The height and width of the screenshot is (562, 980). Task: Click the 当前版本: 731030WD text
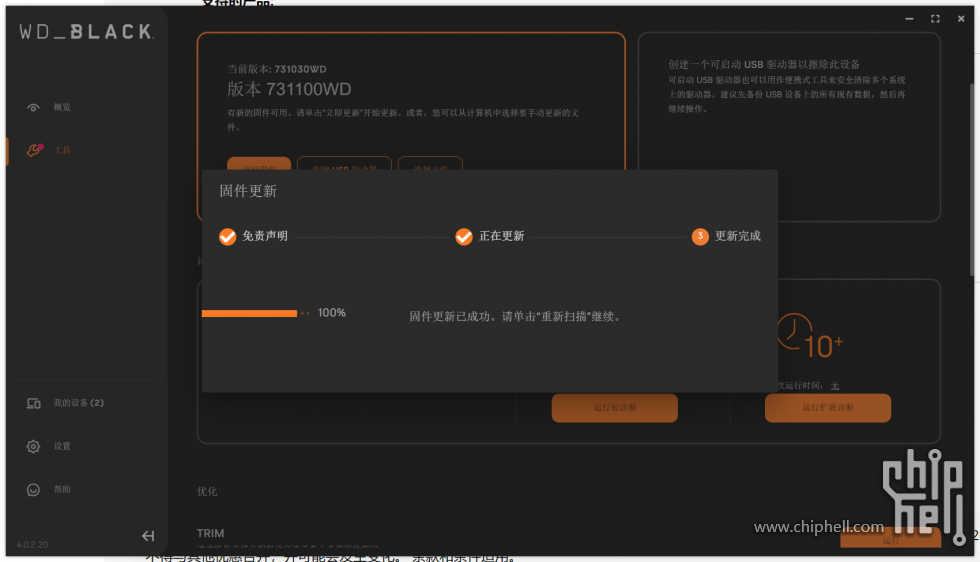tap(276, 69)
